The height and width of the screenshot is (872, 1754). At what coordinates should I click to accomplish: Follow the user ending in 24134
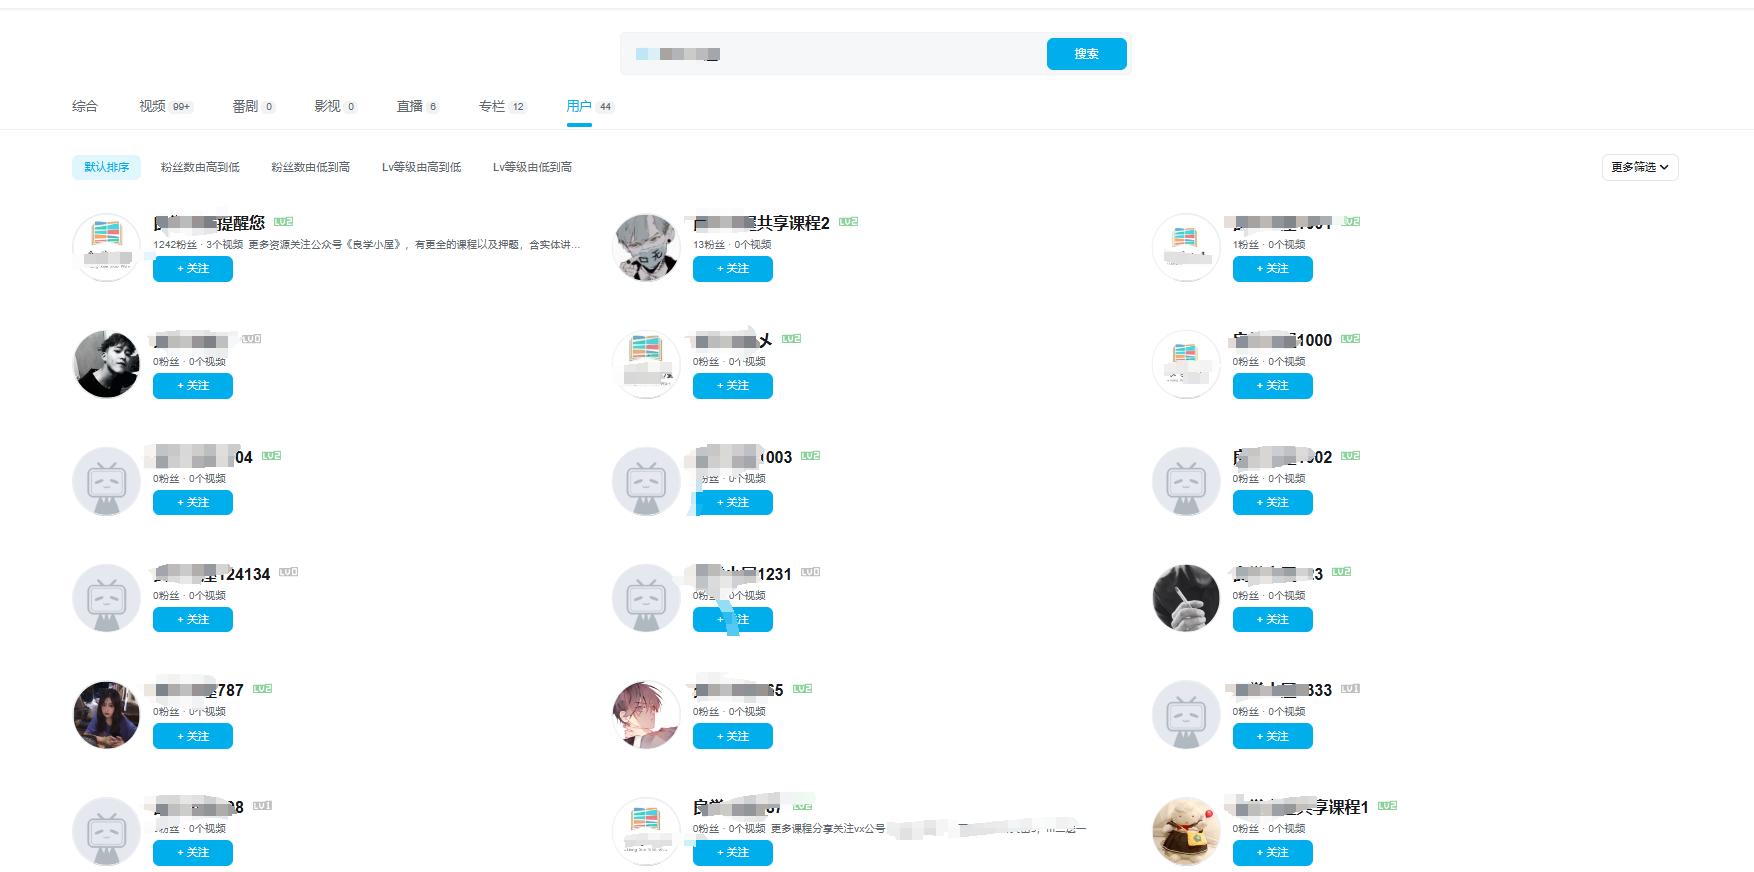(x=193, y=620)
